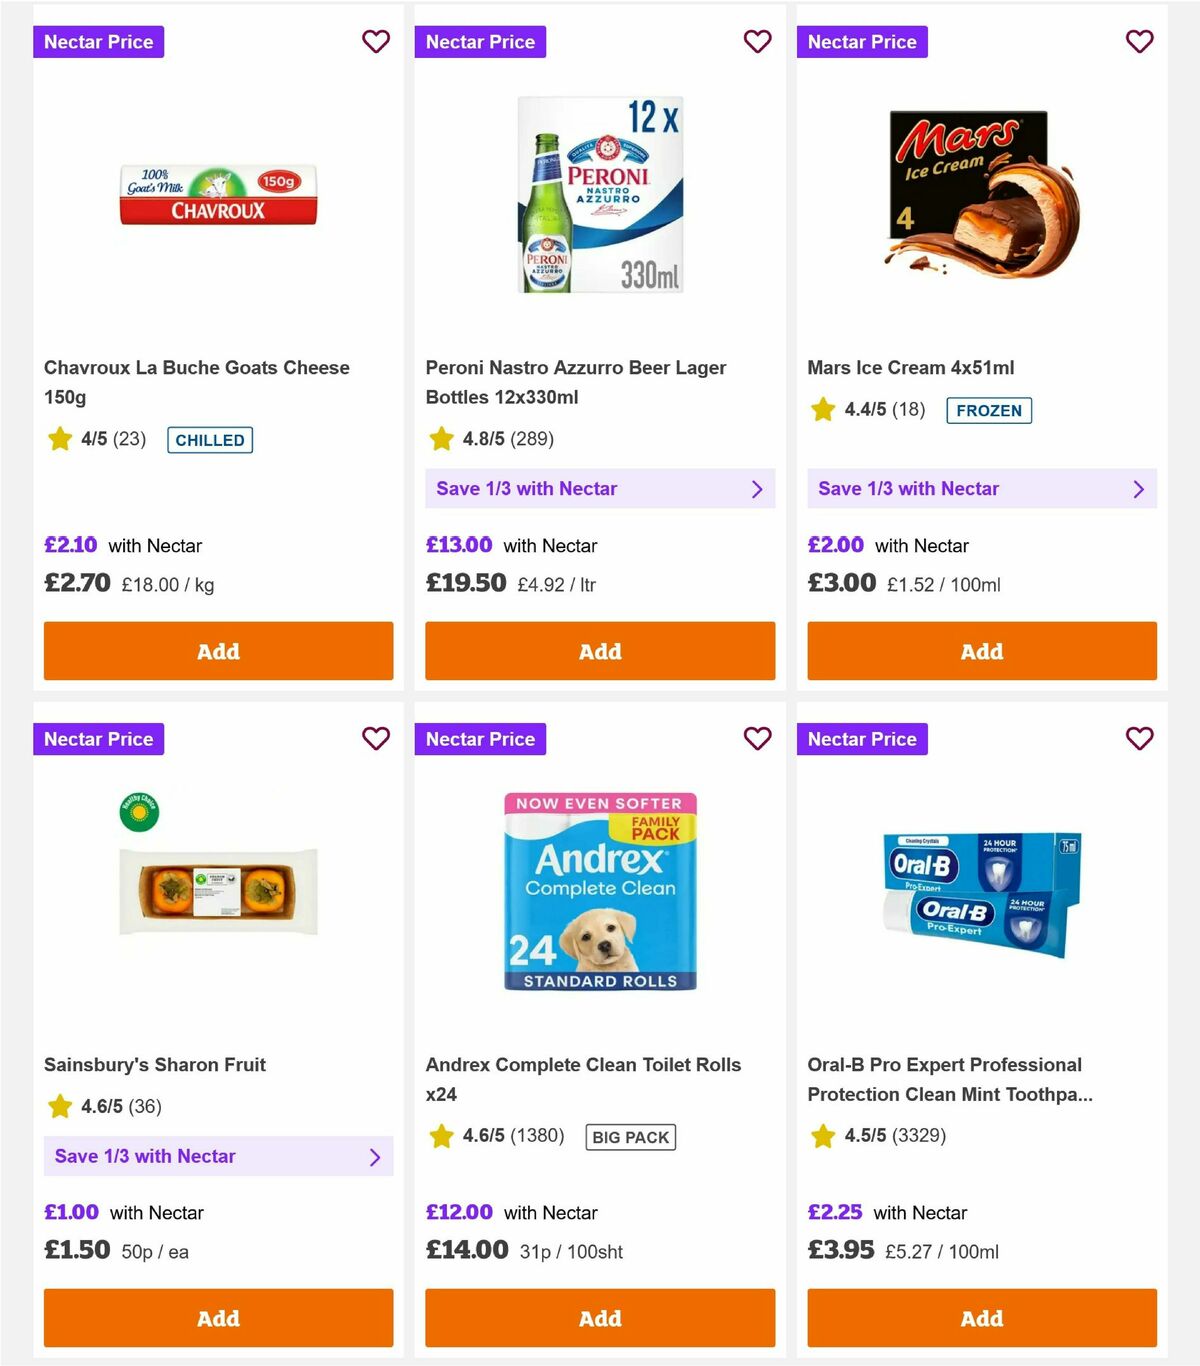Favourite the Chavroux goats cheese with the heart

pos(376,41)
